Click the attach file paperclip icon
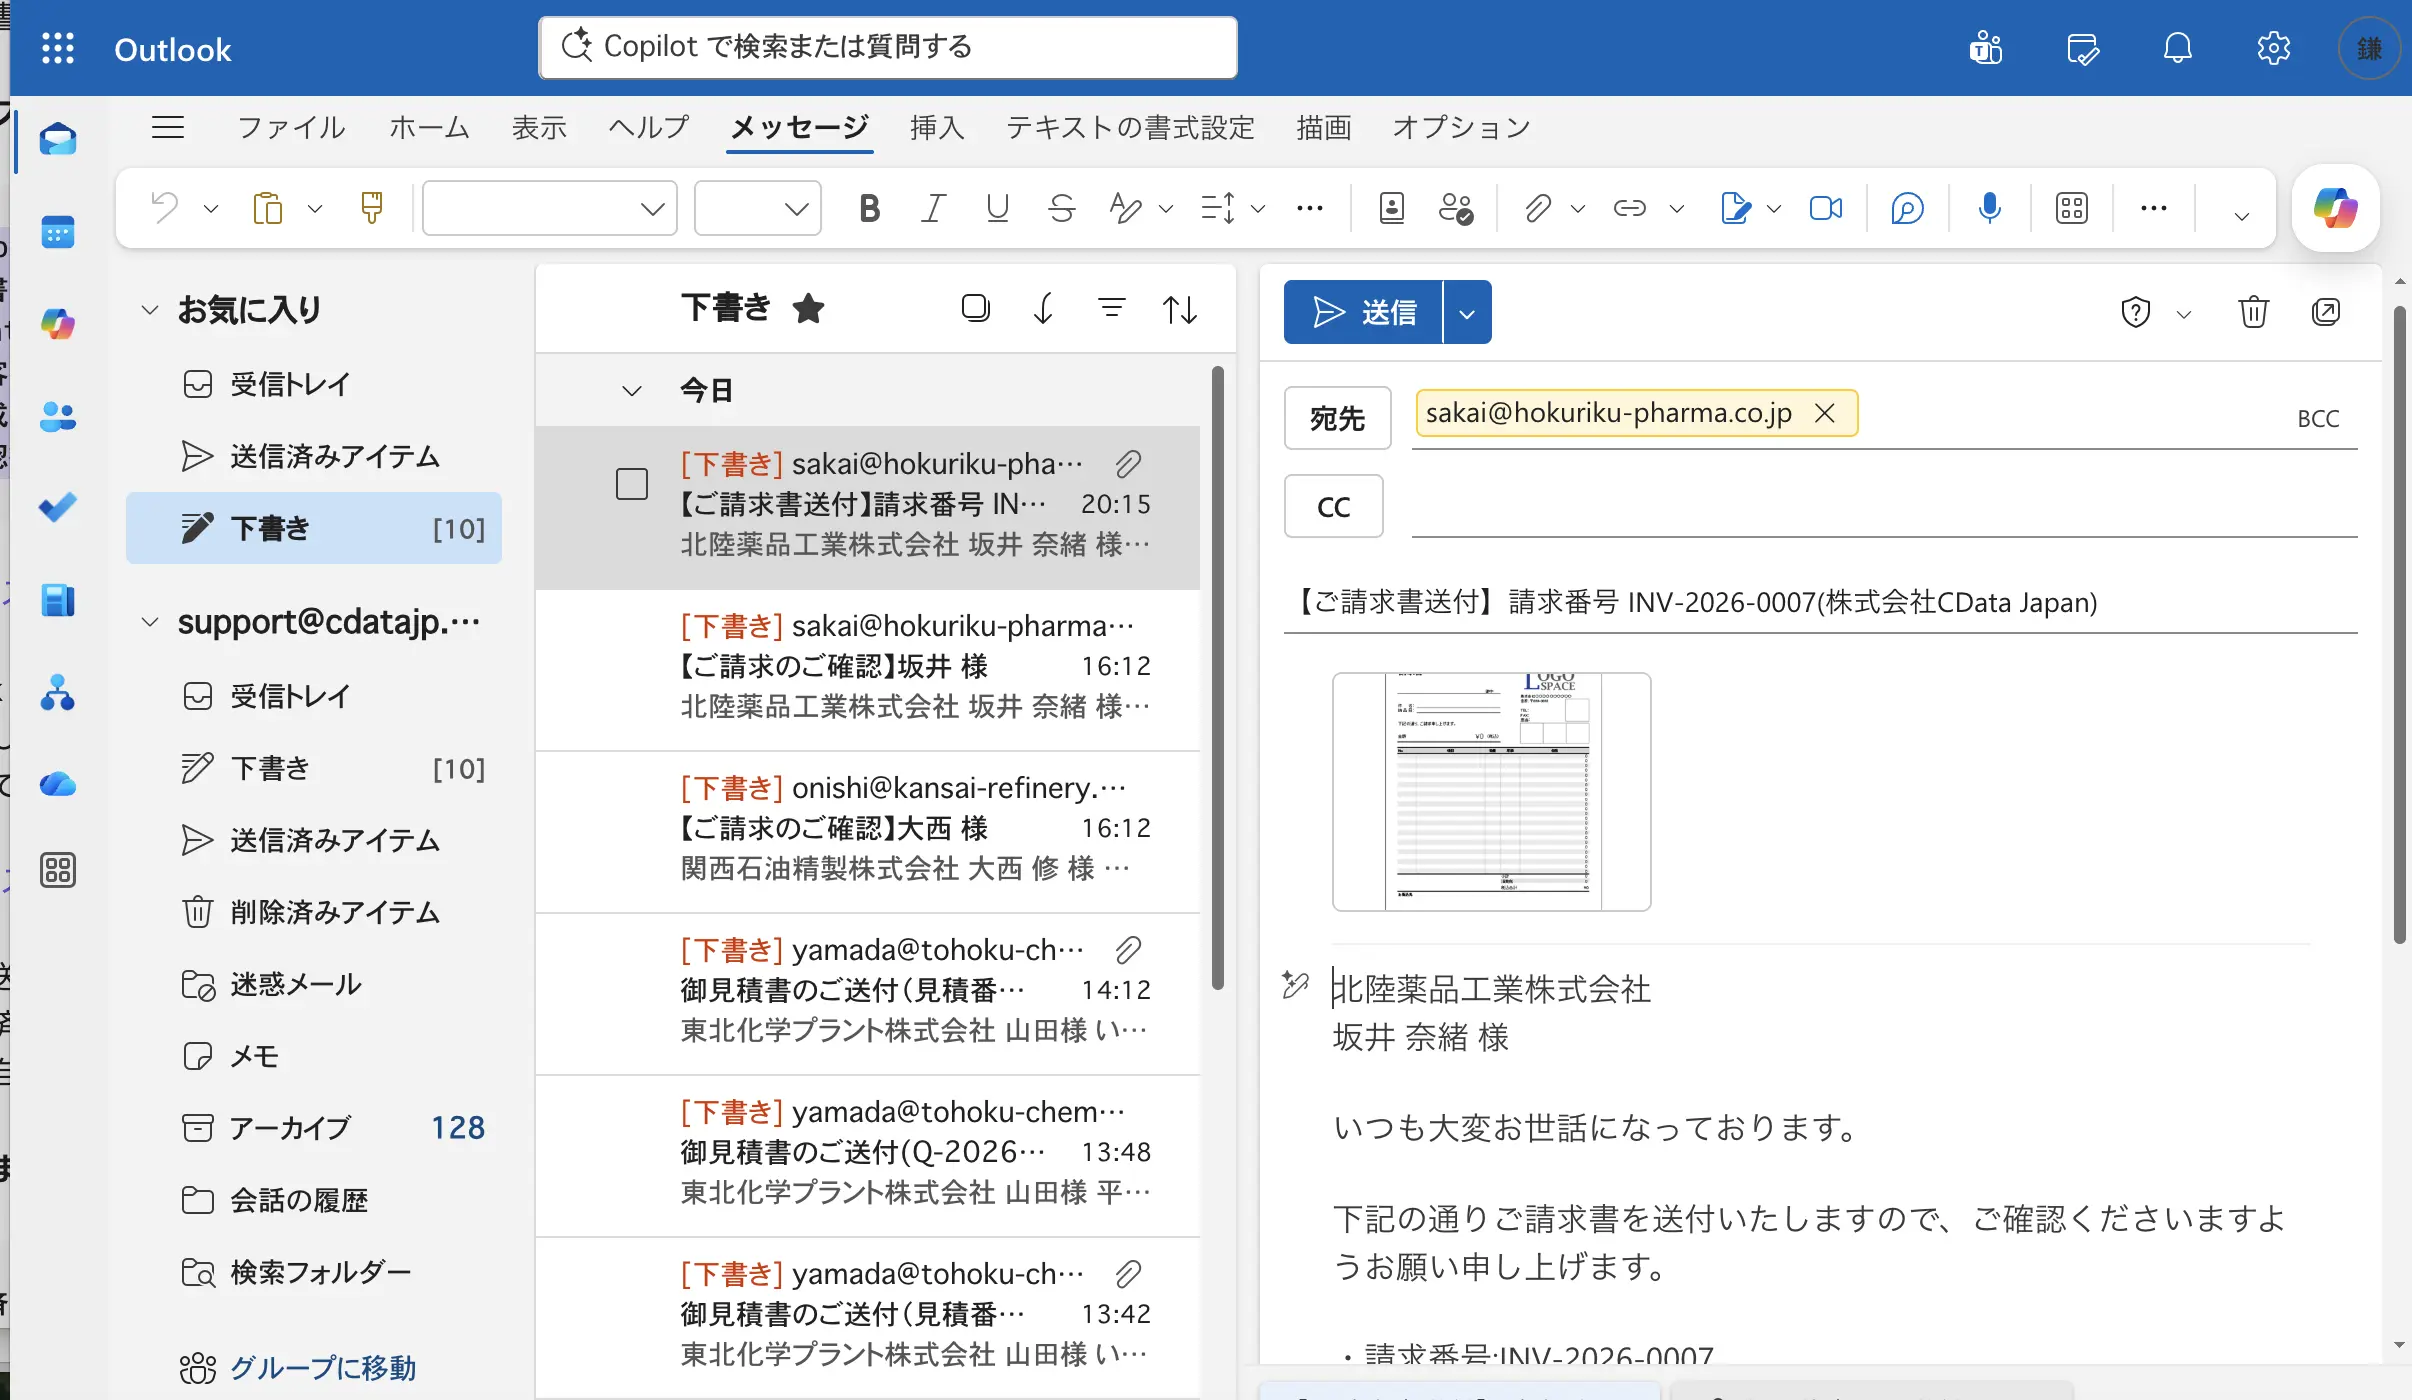Viewport: 2412px width, 1400px height. click(x=1537, y=208)
